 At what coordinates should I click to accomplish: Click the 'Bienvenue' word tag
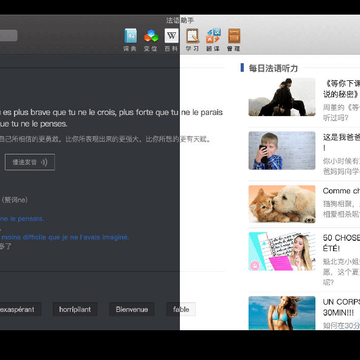(132, 309)
